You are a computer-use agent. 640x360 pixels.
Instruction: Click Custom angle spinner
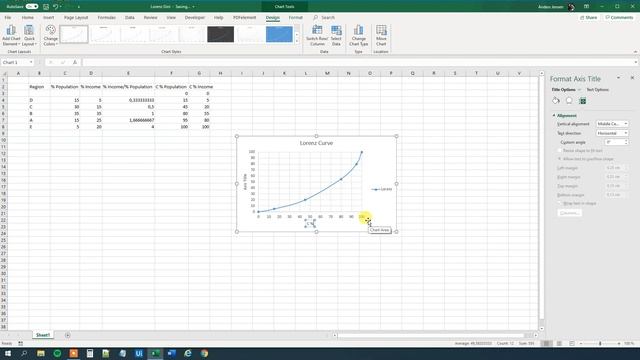(x=626, y=142)
